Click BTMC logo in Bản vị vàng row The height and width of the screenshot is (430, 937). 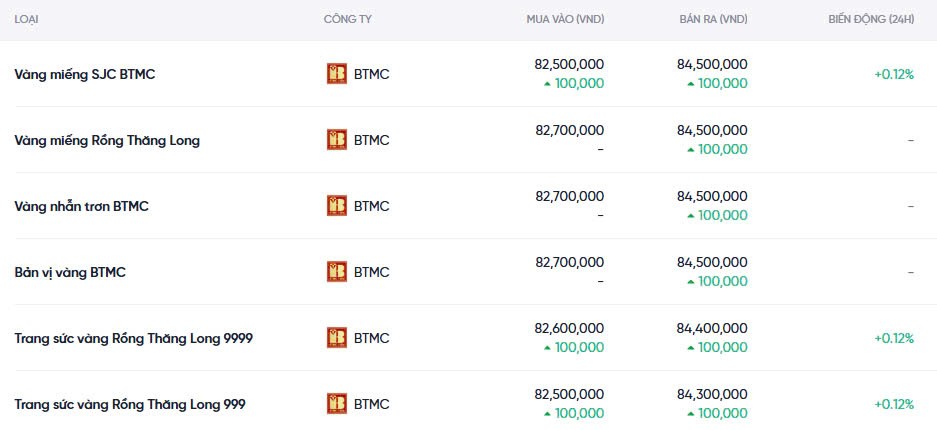(337, 272)
